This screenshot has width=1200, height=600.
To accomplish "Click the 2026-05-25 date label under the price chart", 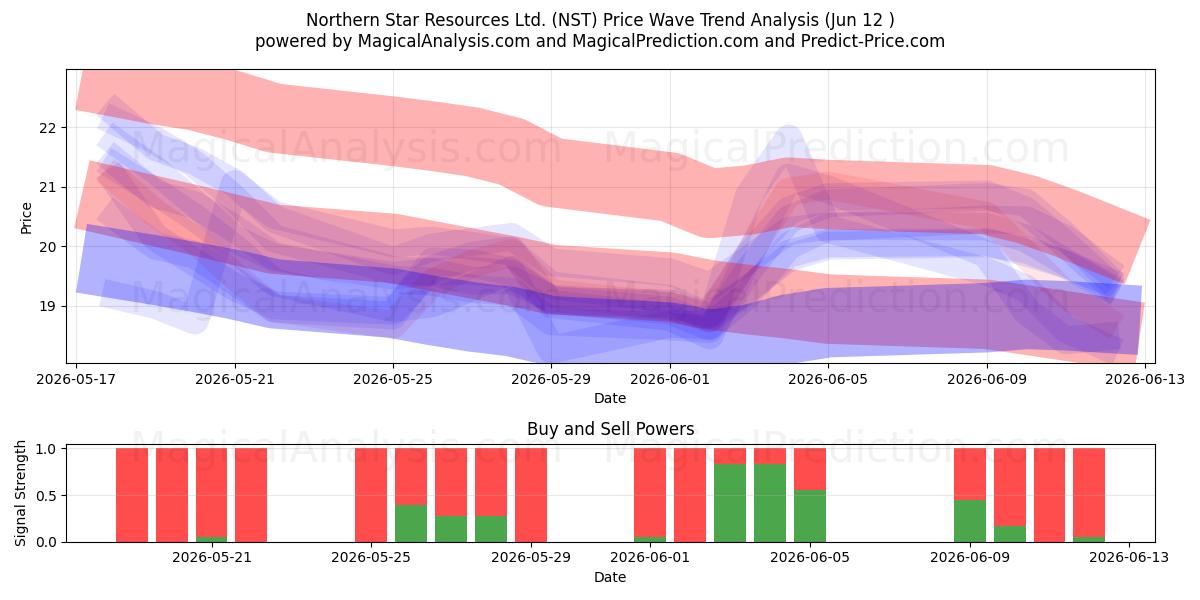I will pyautogui.click(x=393, y=379).
